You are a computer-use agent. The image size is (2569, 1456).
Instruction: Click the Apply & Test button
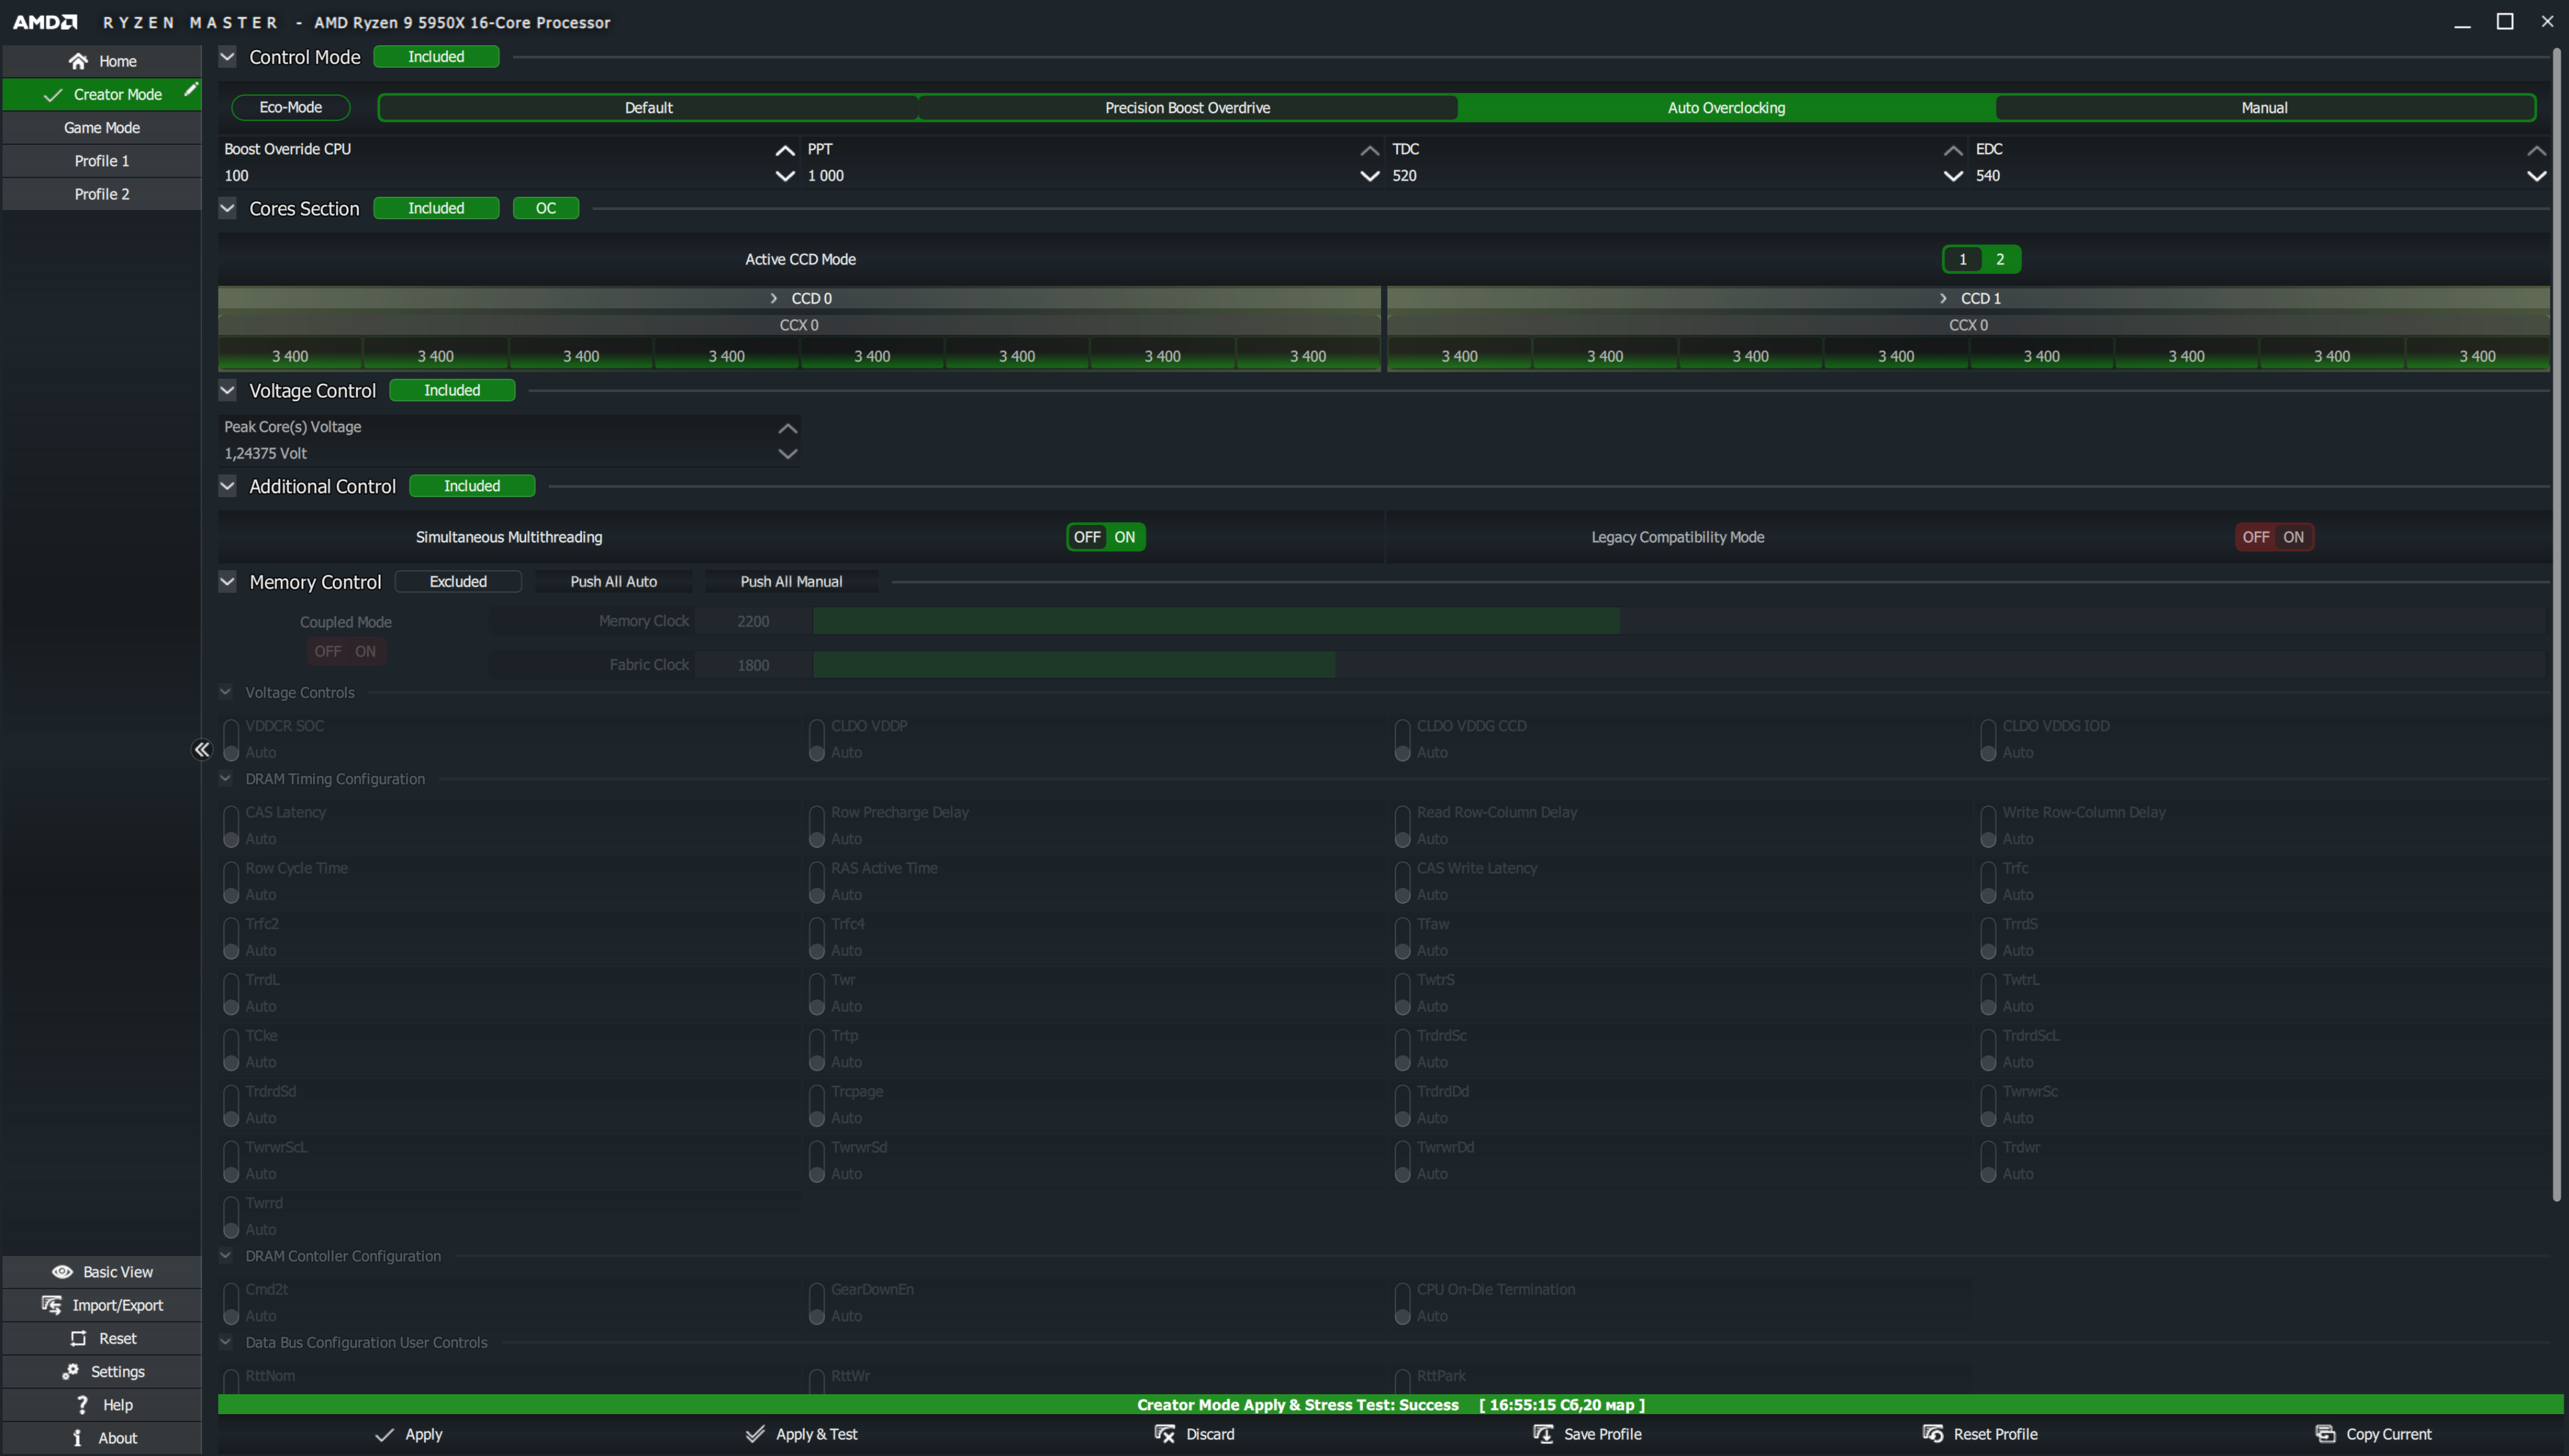802,1434
